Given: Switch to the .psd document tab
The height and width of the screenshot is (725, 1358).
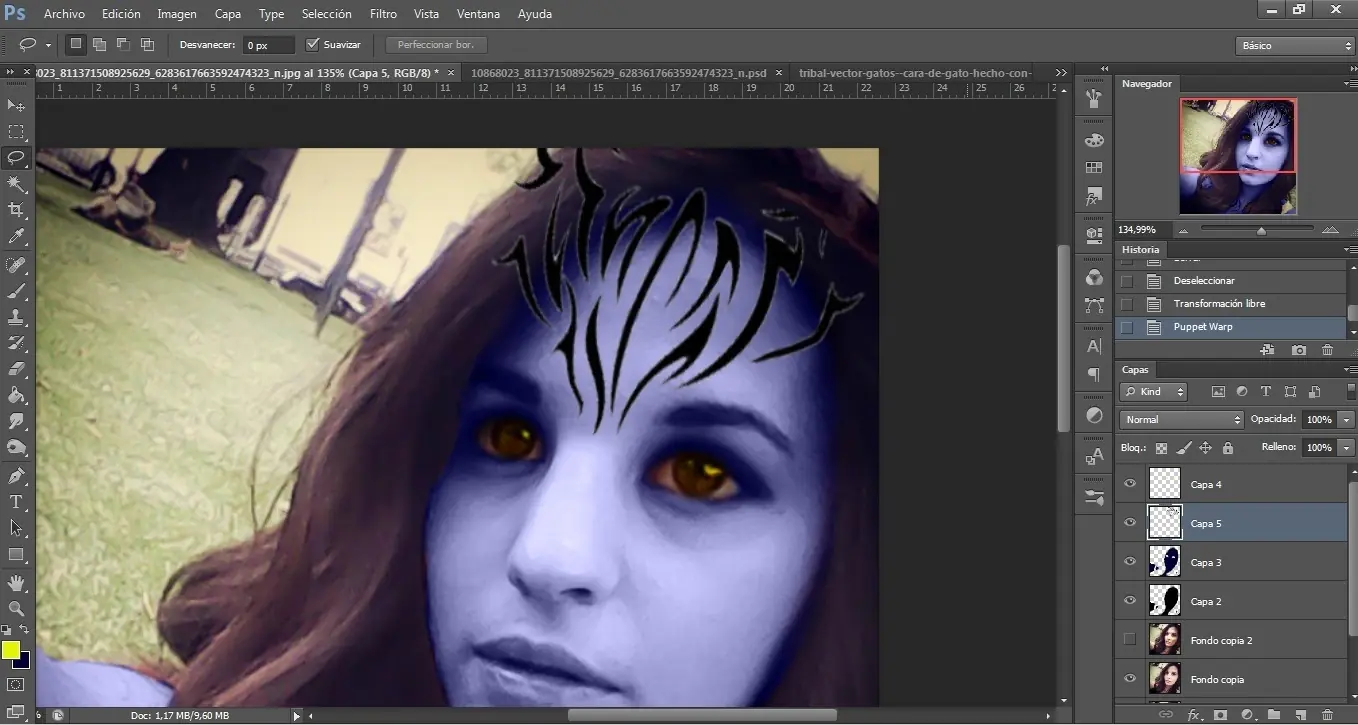Looking at the screenshot, I should coord(618,73).
